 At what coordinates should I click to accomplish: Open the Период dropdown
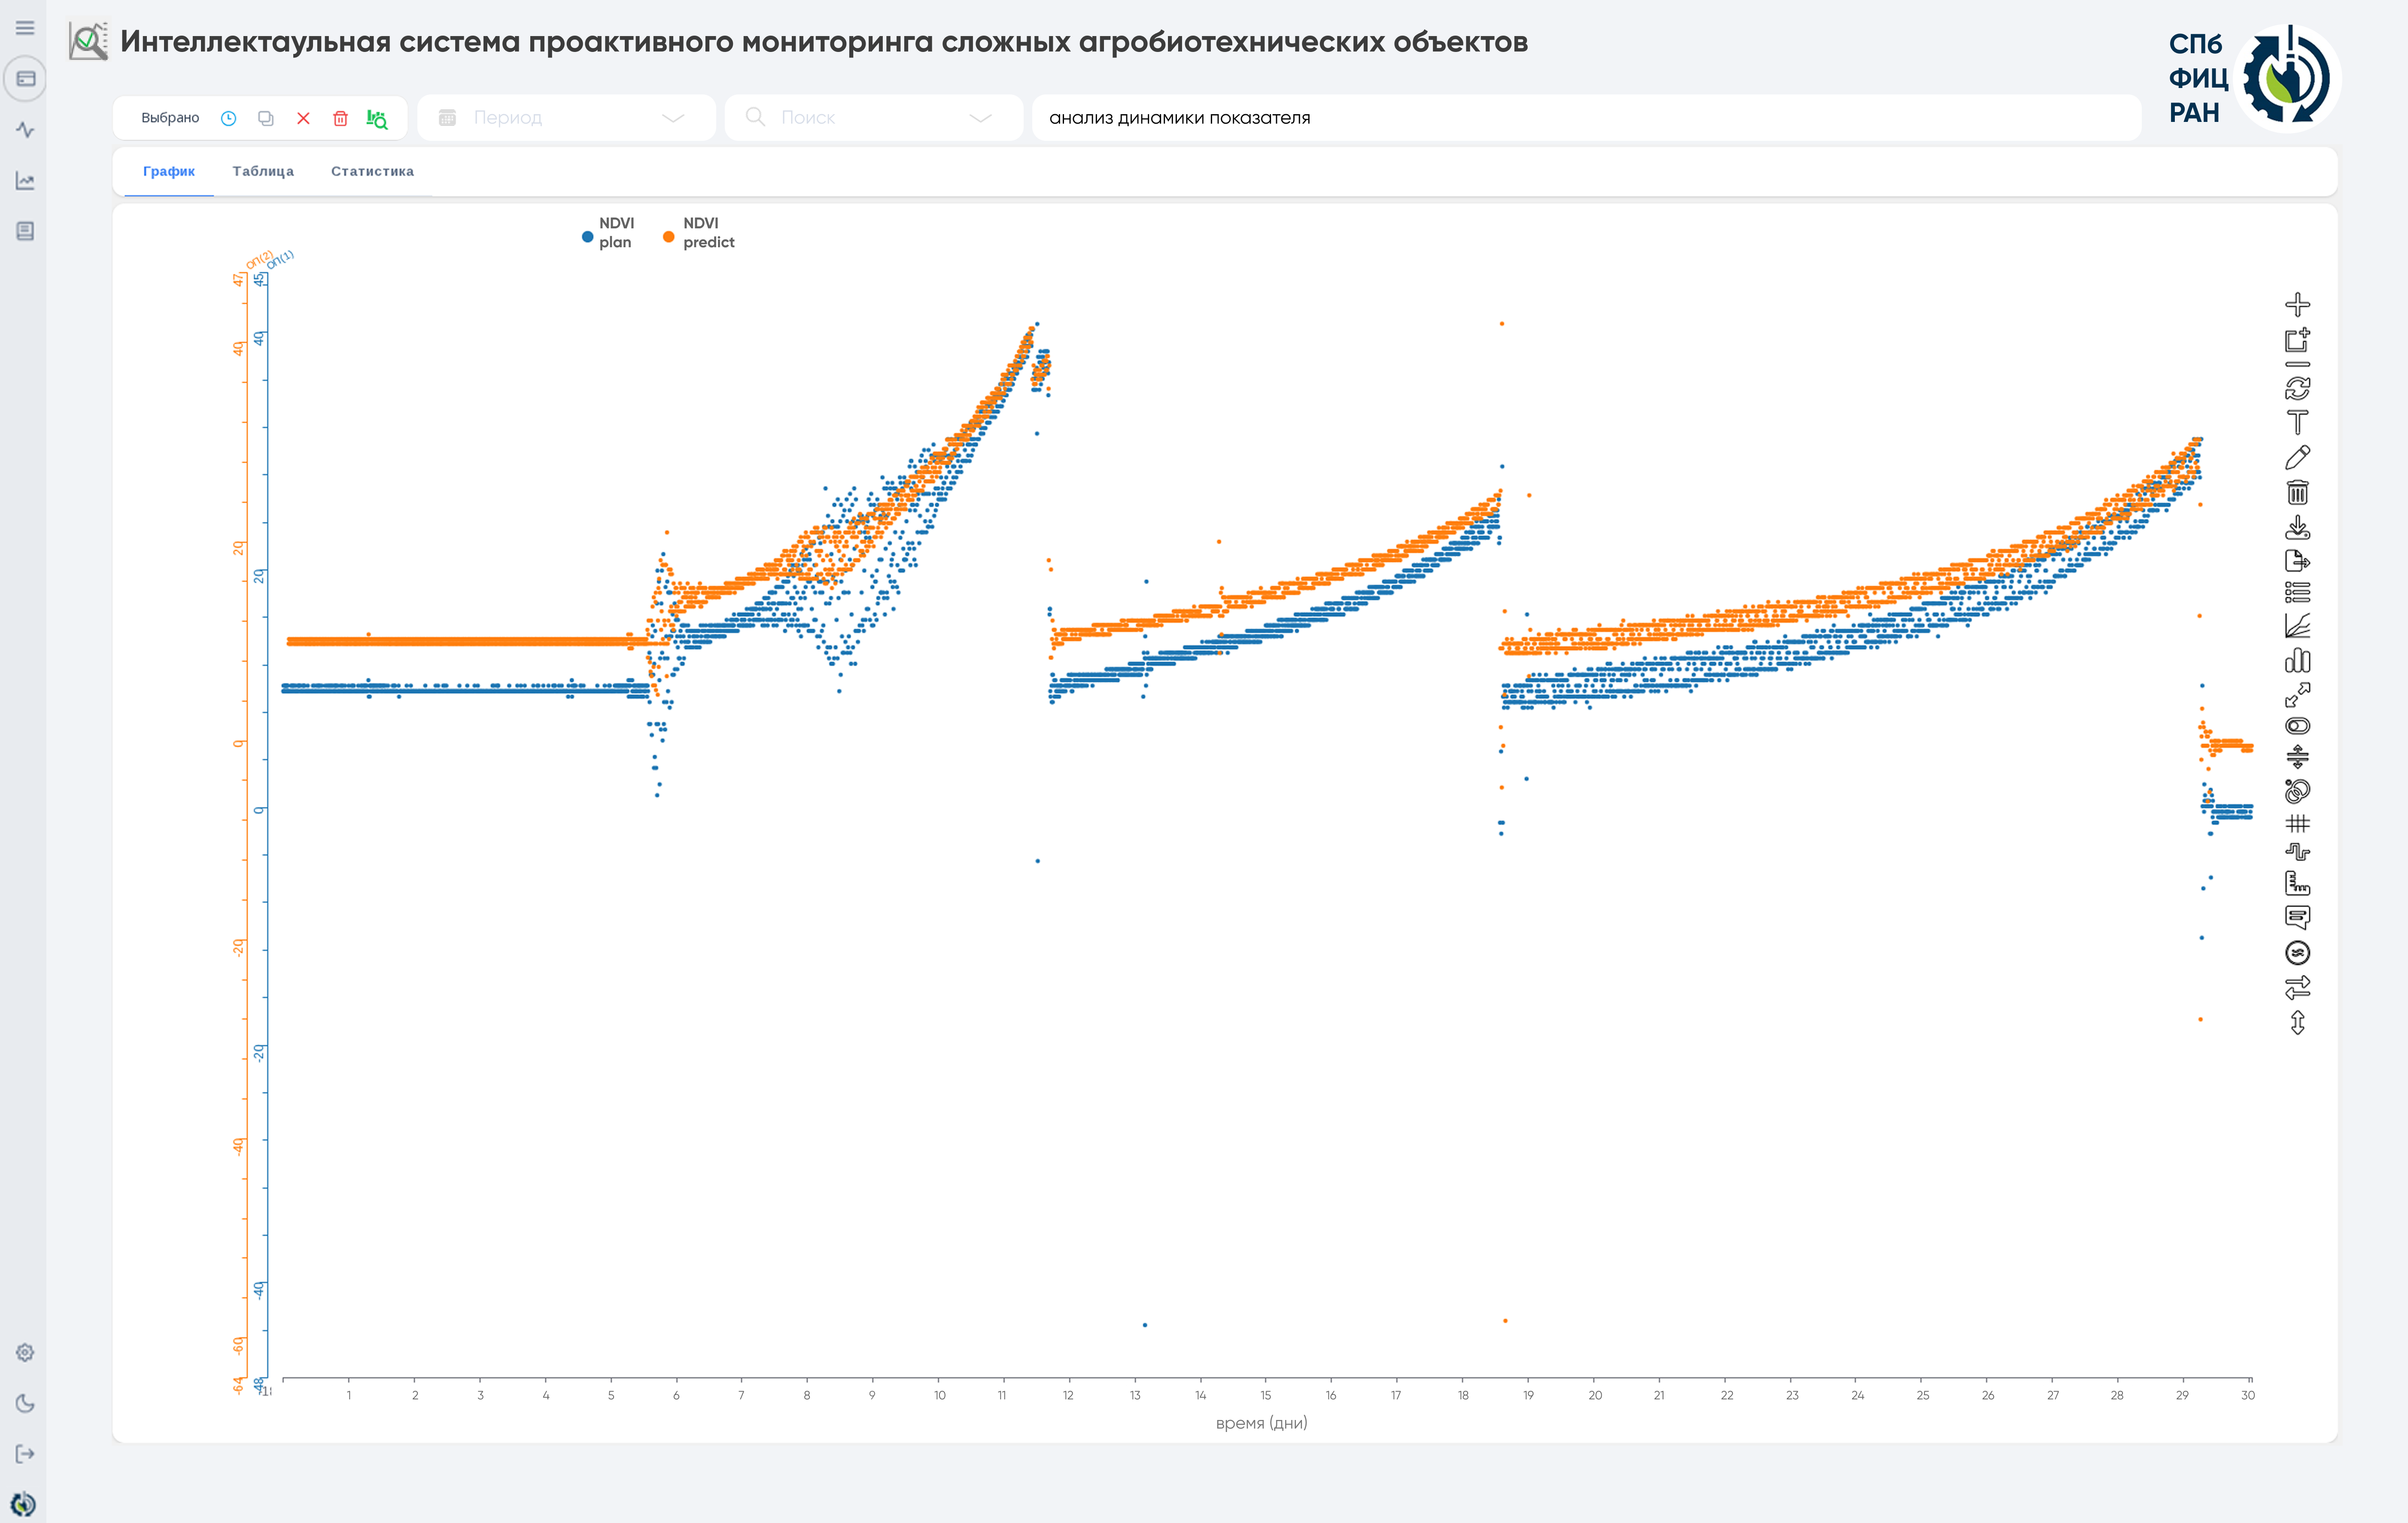566,118
